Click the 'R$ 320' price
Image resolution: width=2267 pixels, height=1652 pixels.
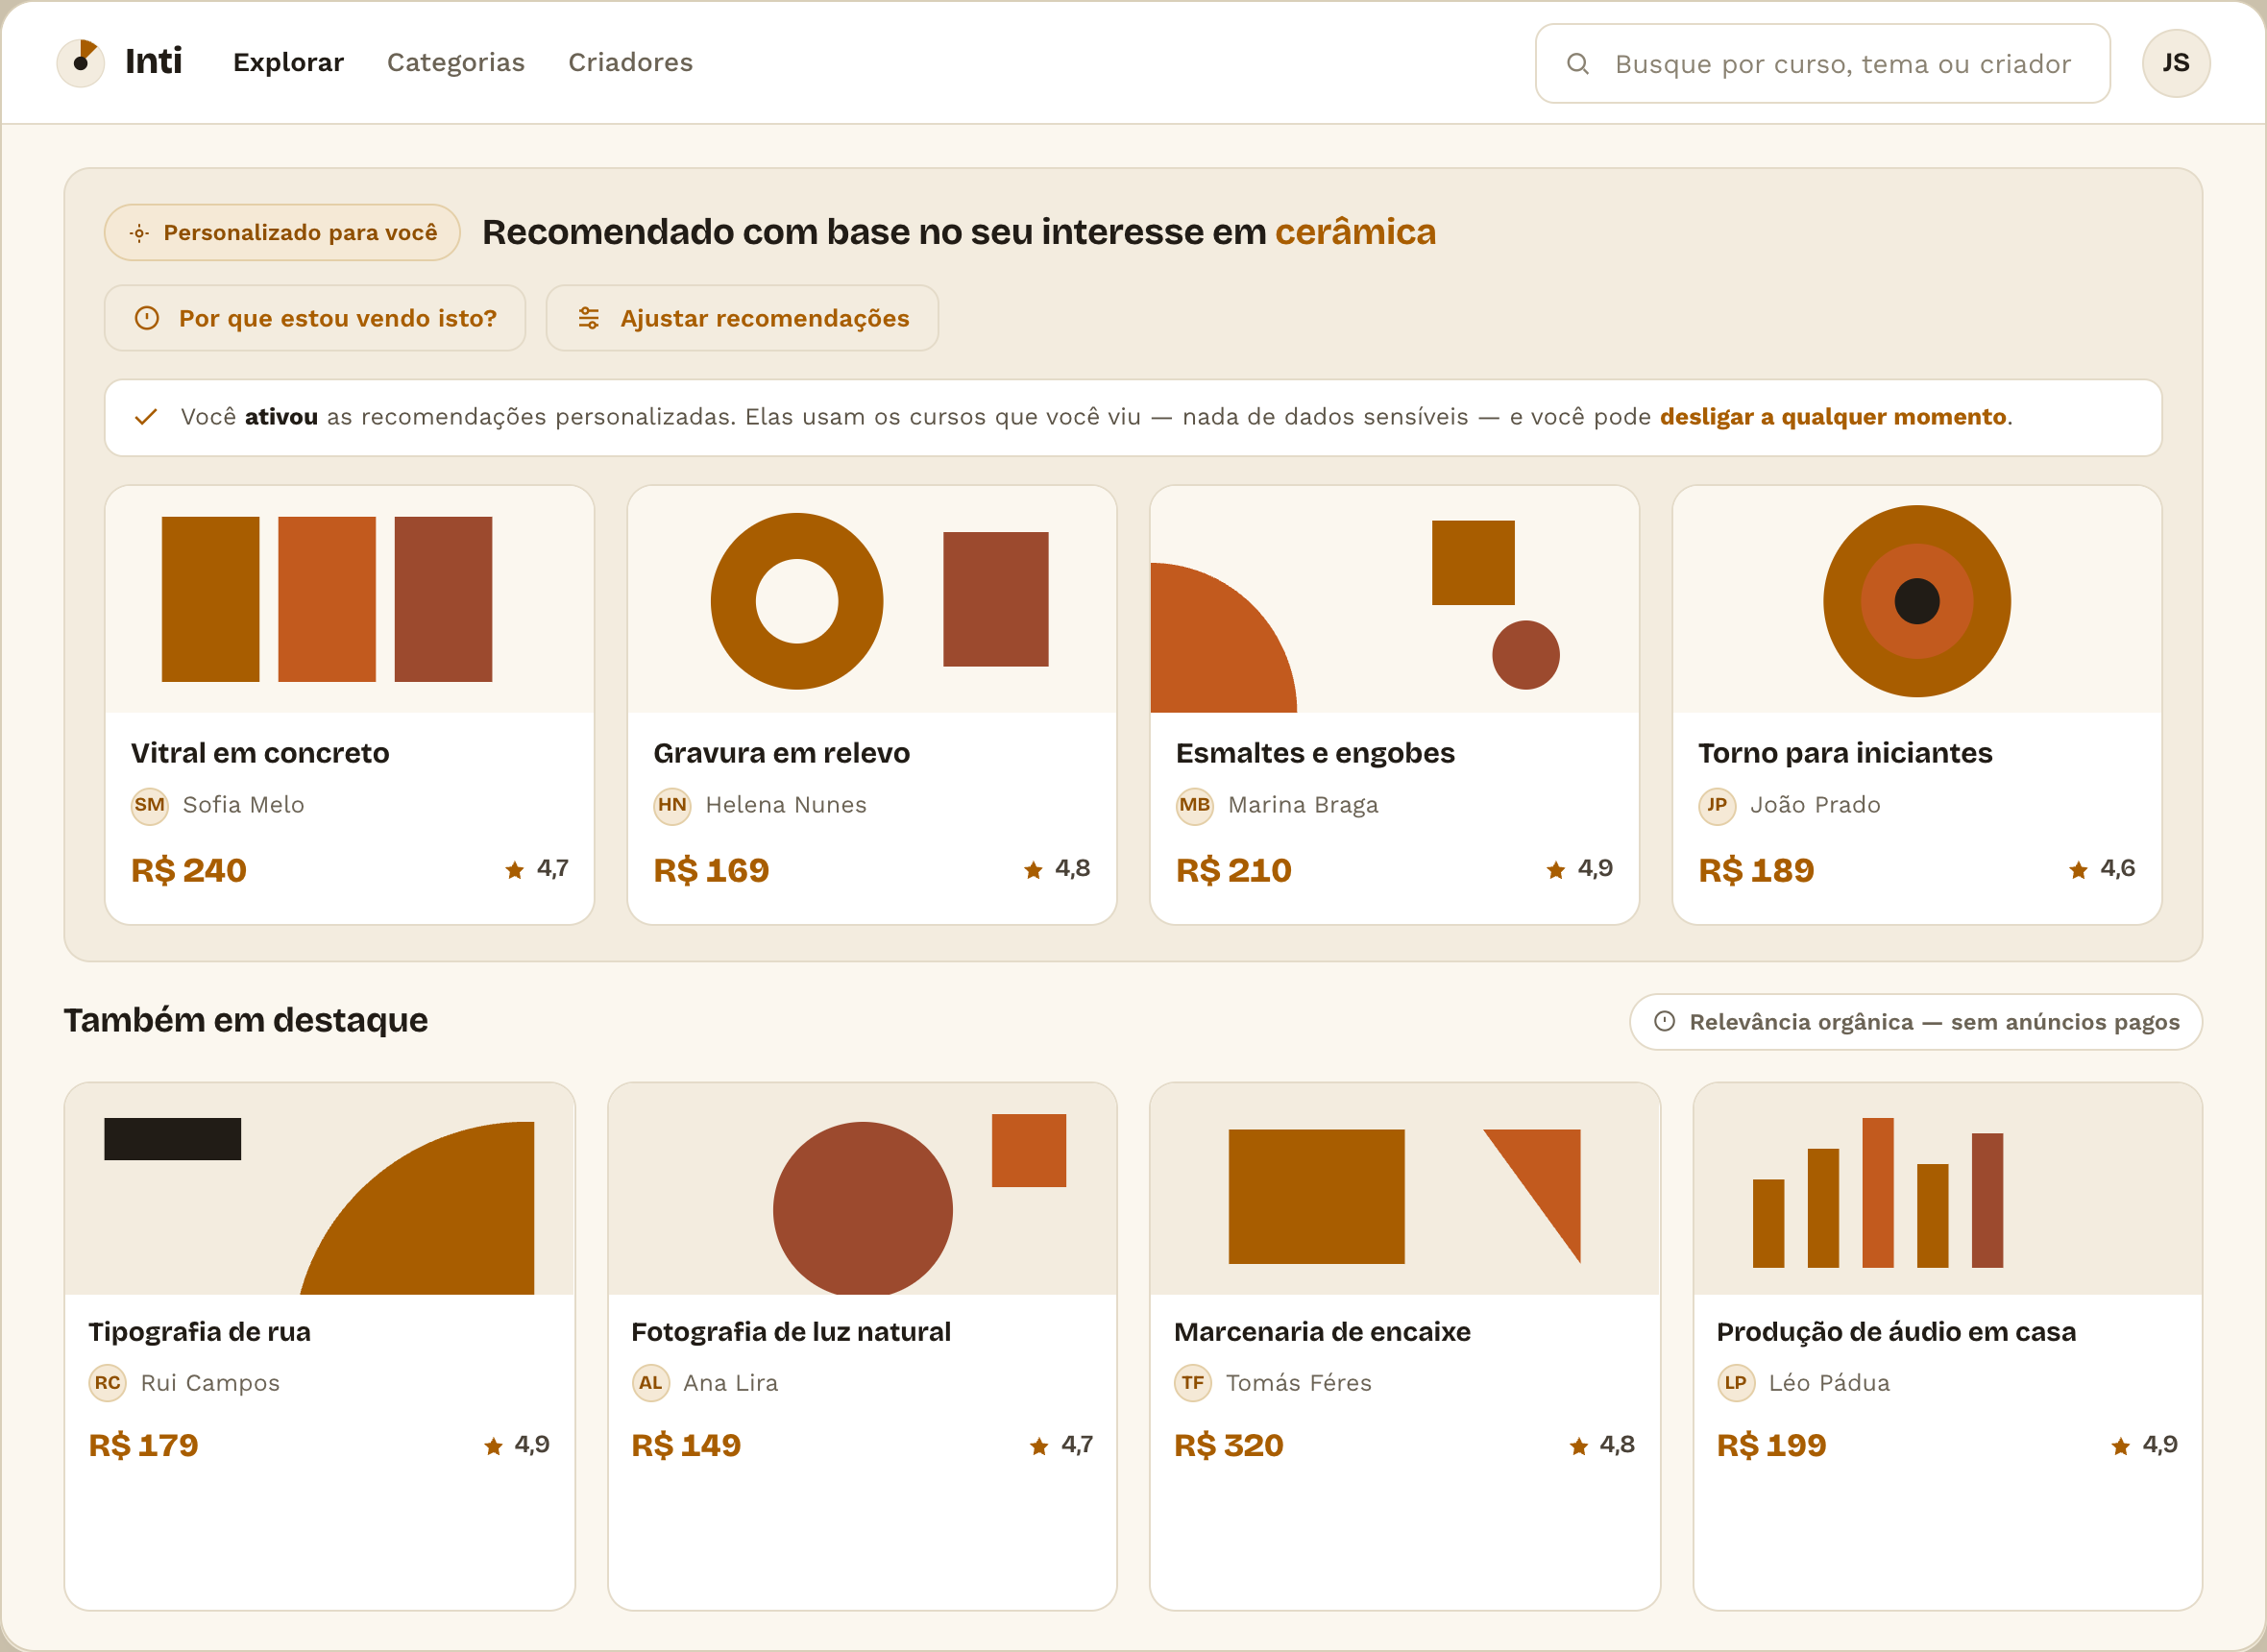(x=1228, y=1446)
